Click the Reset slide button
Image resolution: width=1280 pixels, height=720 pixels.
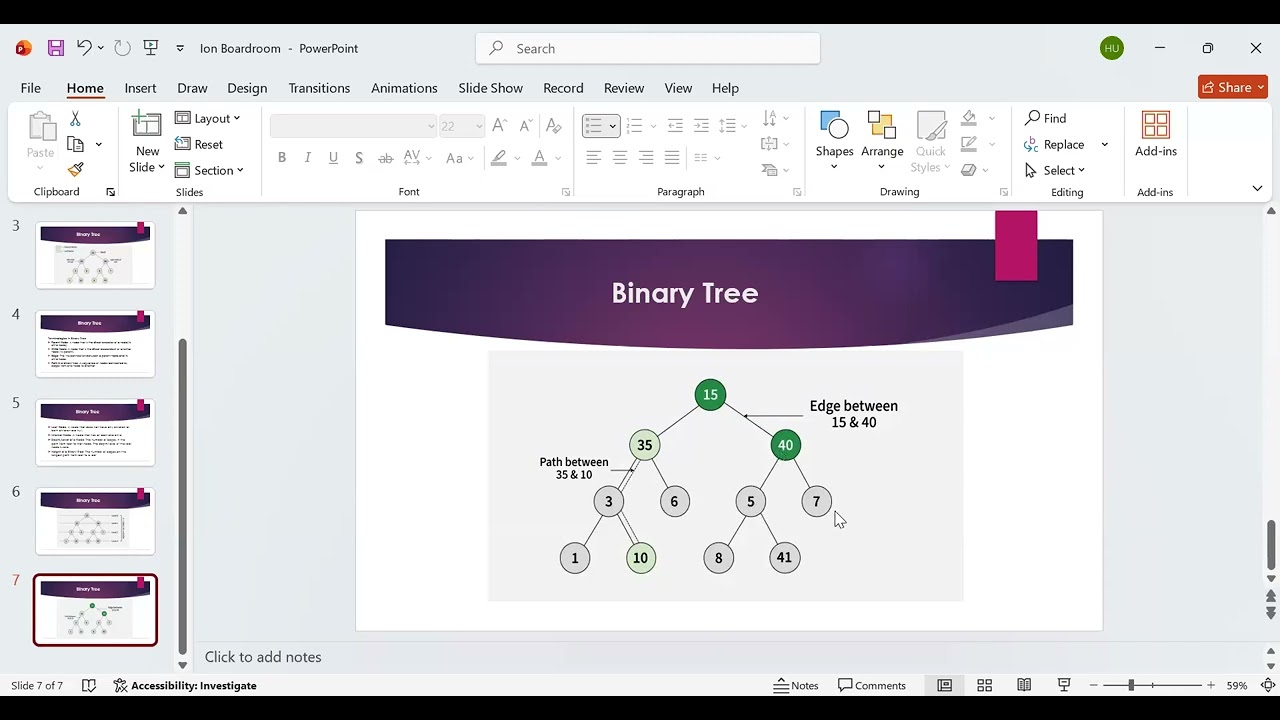click(x=200, y=144)
